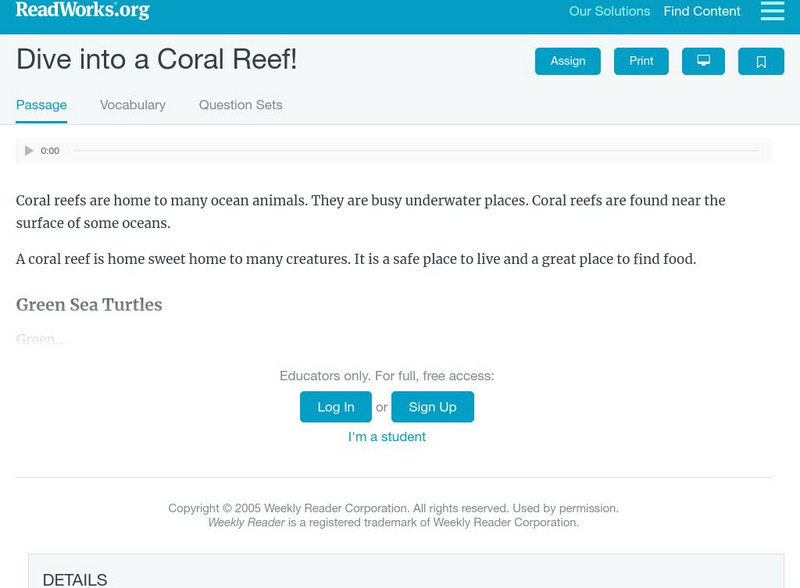Click the page title "Dive into a Coral Reef!"
This screenshot has width=800, height=588.
pos(157,60)
